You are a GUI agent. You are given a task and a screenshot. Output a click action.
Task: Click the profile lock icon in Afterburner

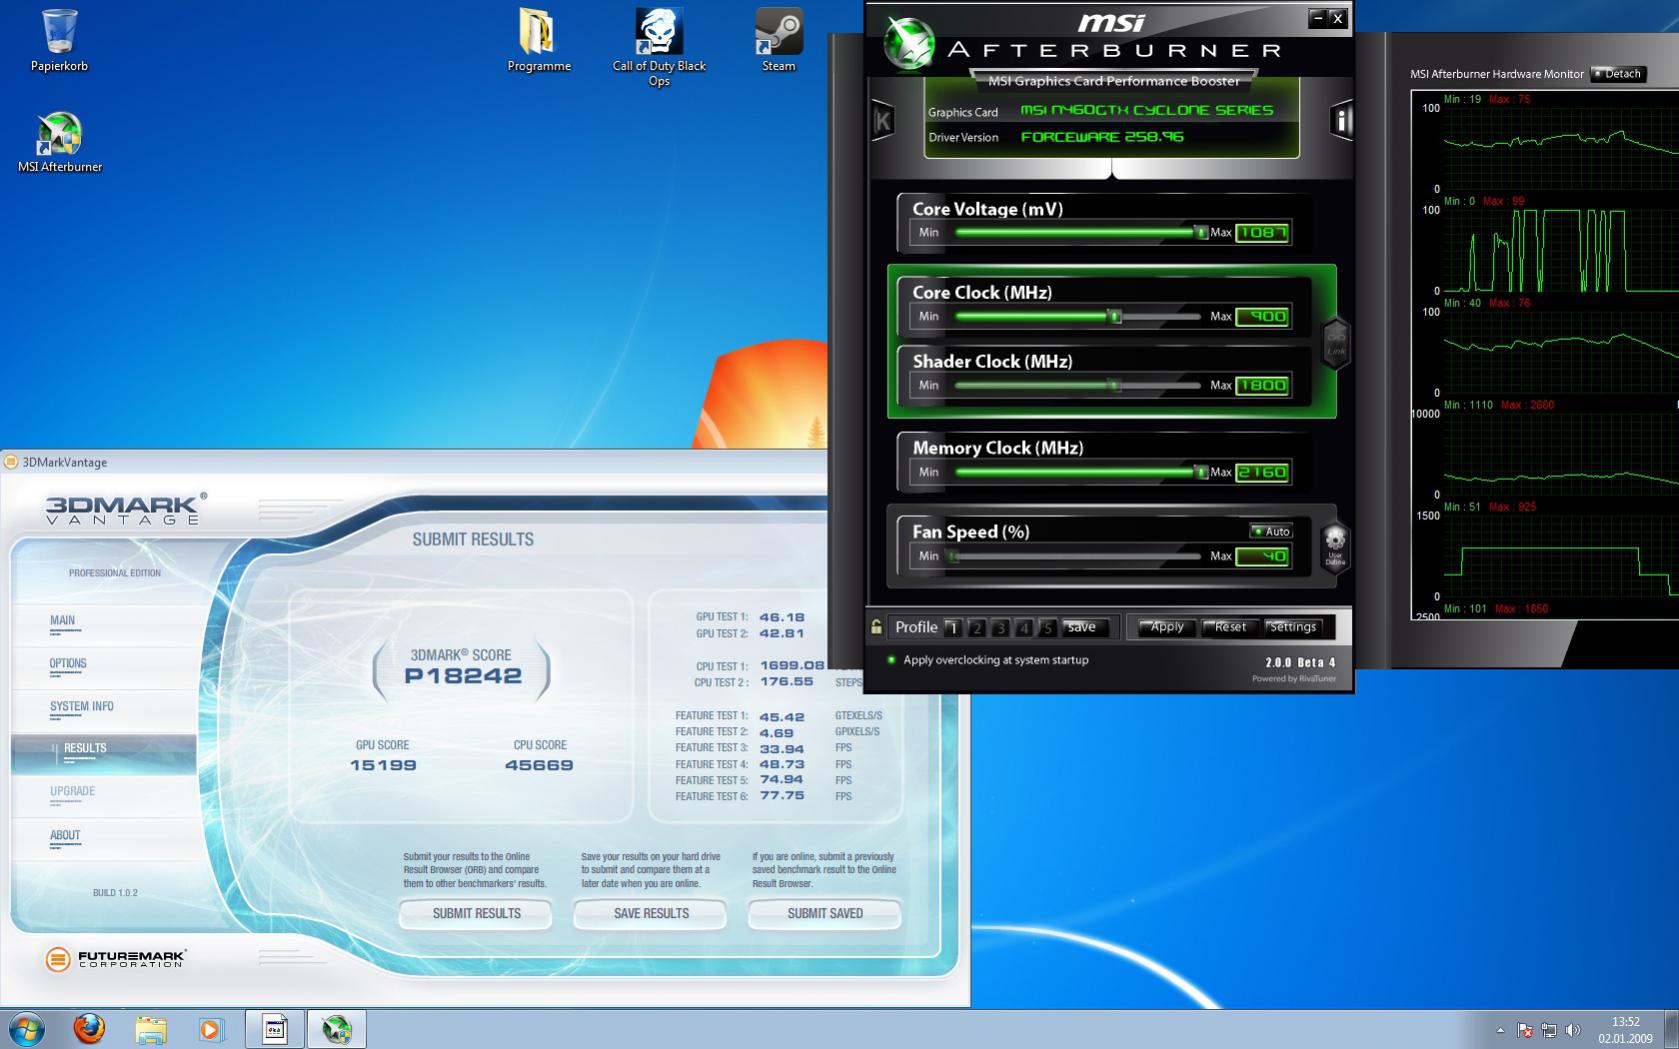pos(876,627)
